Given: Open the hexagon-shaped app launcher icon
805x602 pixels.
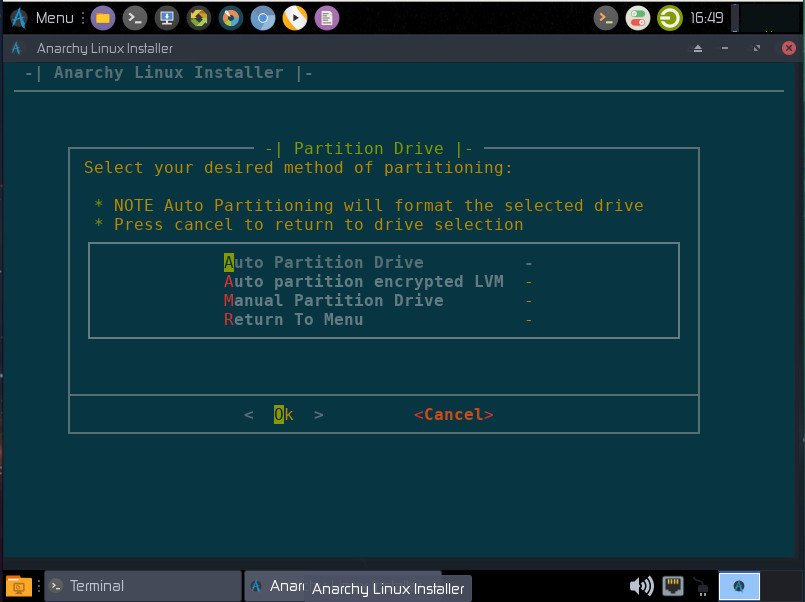Looking at the screenshot, I should pos(199,18).
